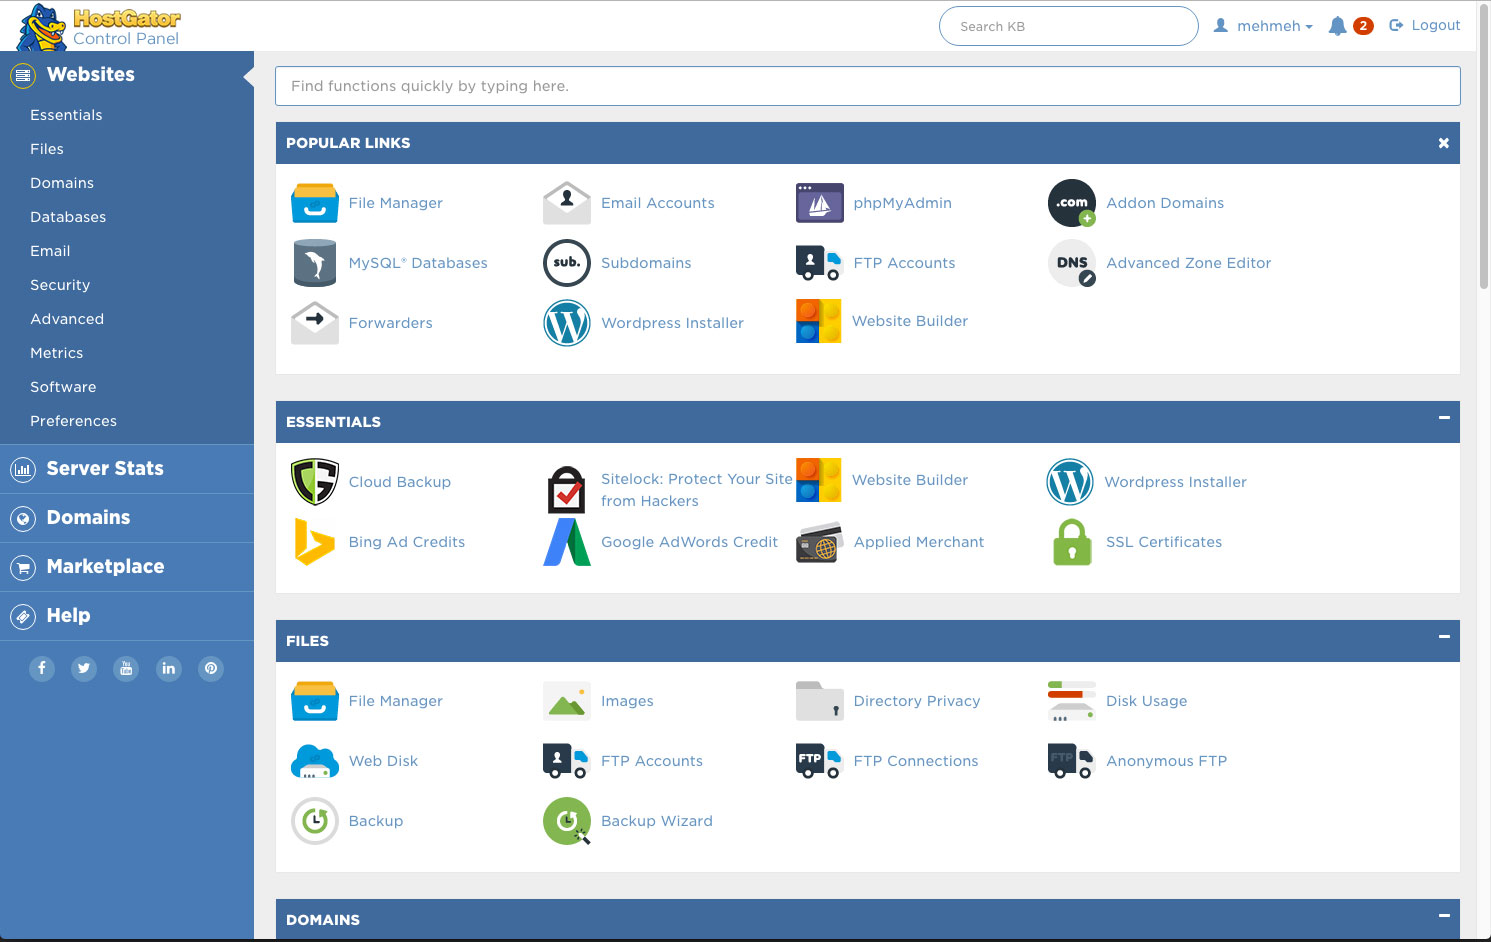Viewport: 1491px width, 942px height.
Task: Open the Forwarders arrow envelope icon
Action: tap(315, 323)
